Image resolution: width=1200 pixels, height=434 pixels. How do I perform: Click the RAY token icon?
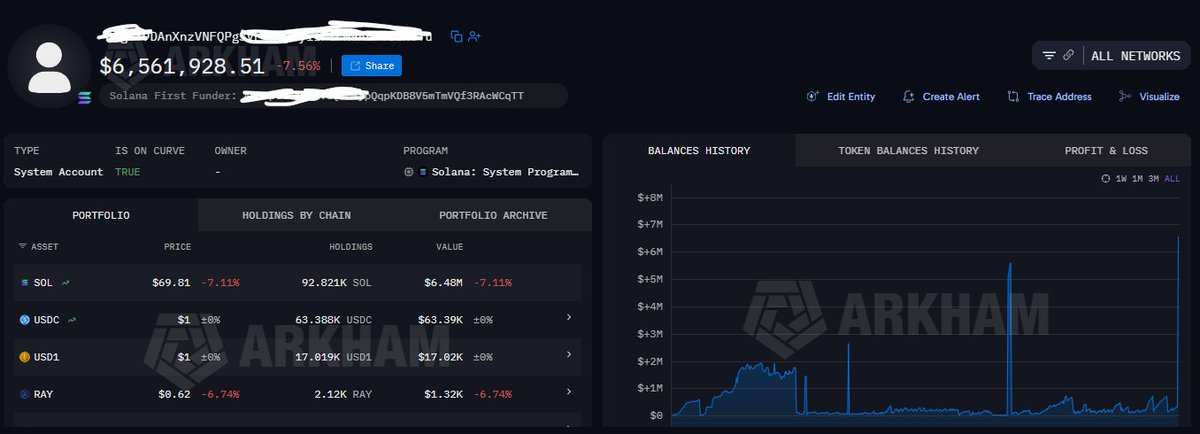[25, 394]
